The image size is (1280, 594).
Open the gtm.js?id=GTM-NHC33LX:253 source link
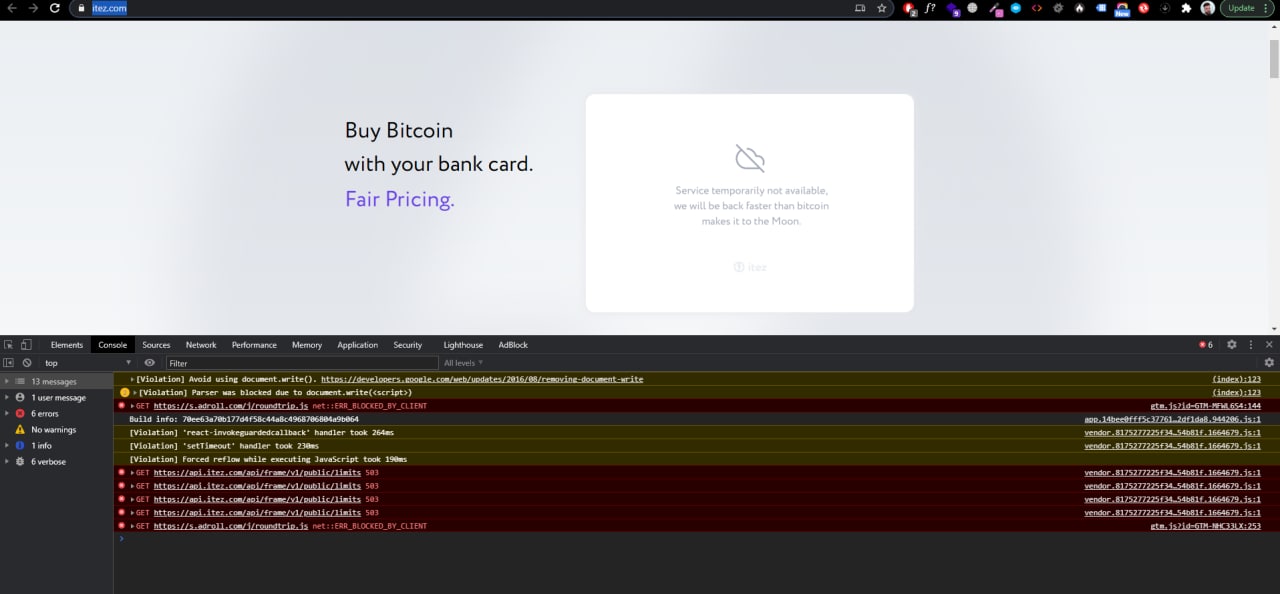(x=1205, y=525)
